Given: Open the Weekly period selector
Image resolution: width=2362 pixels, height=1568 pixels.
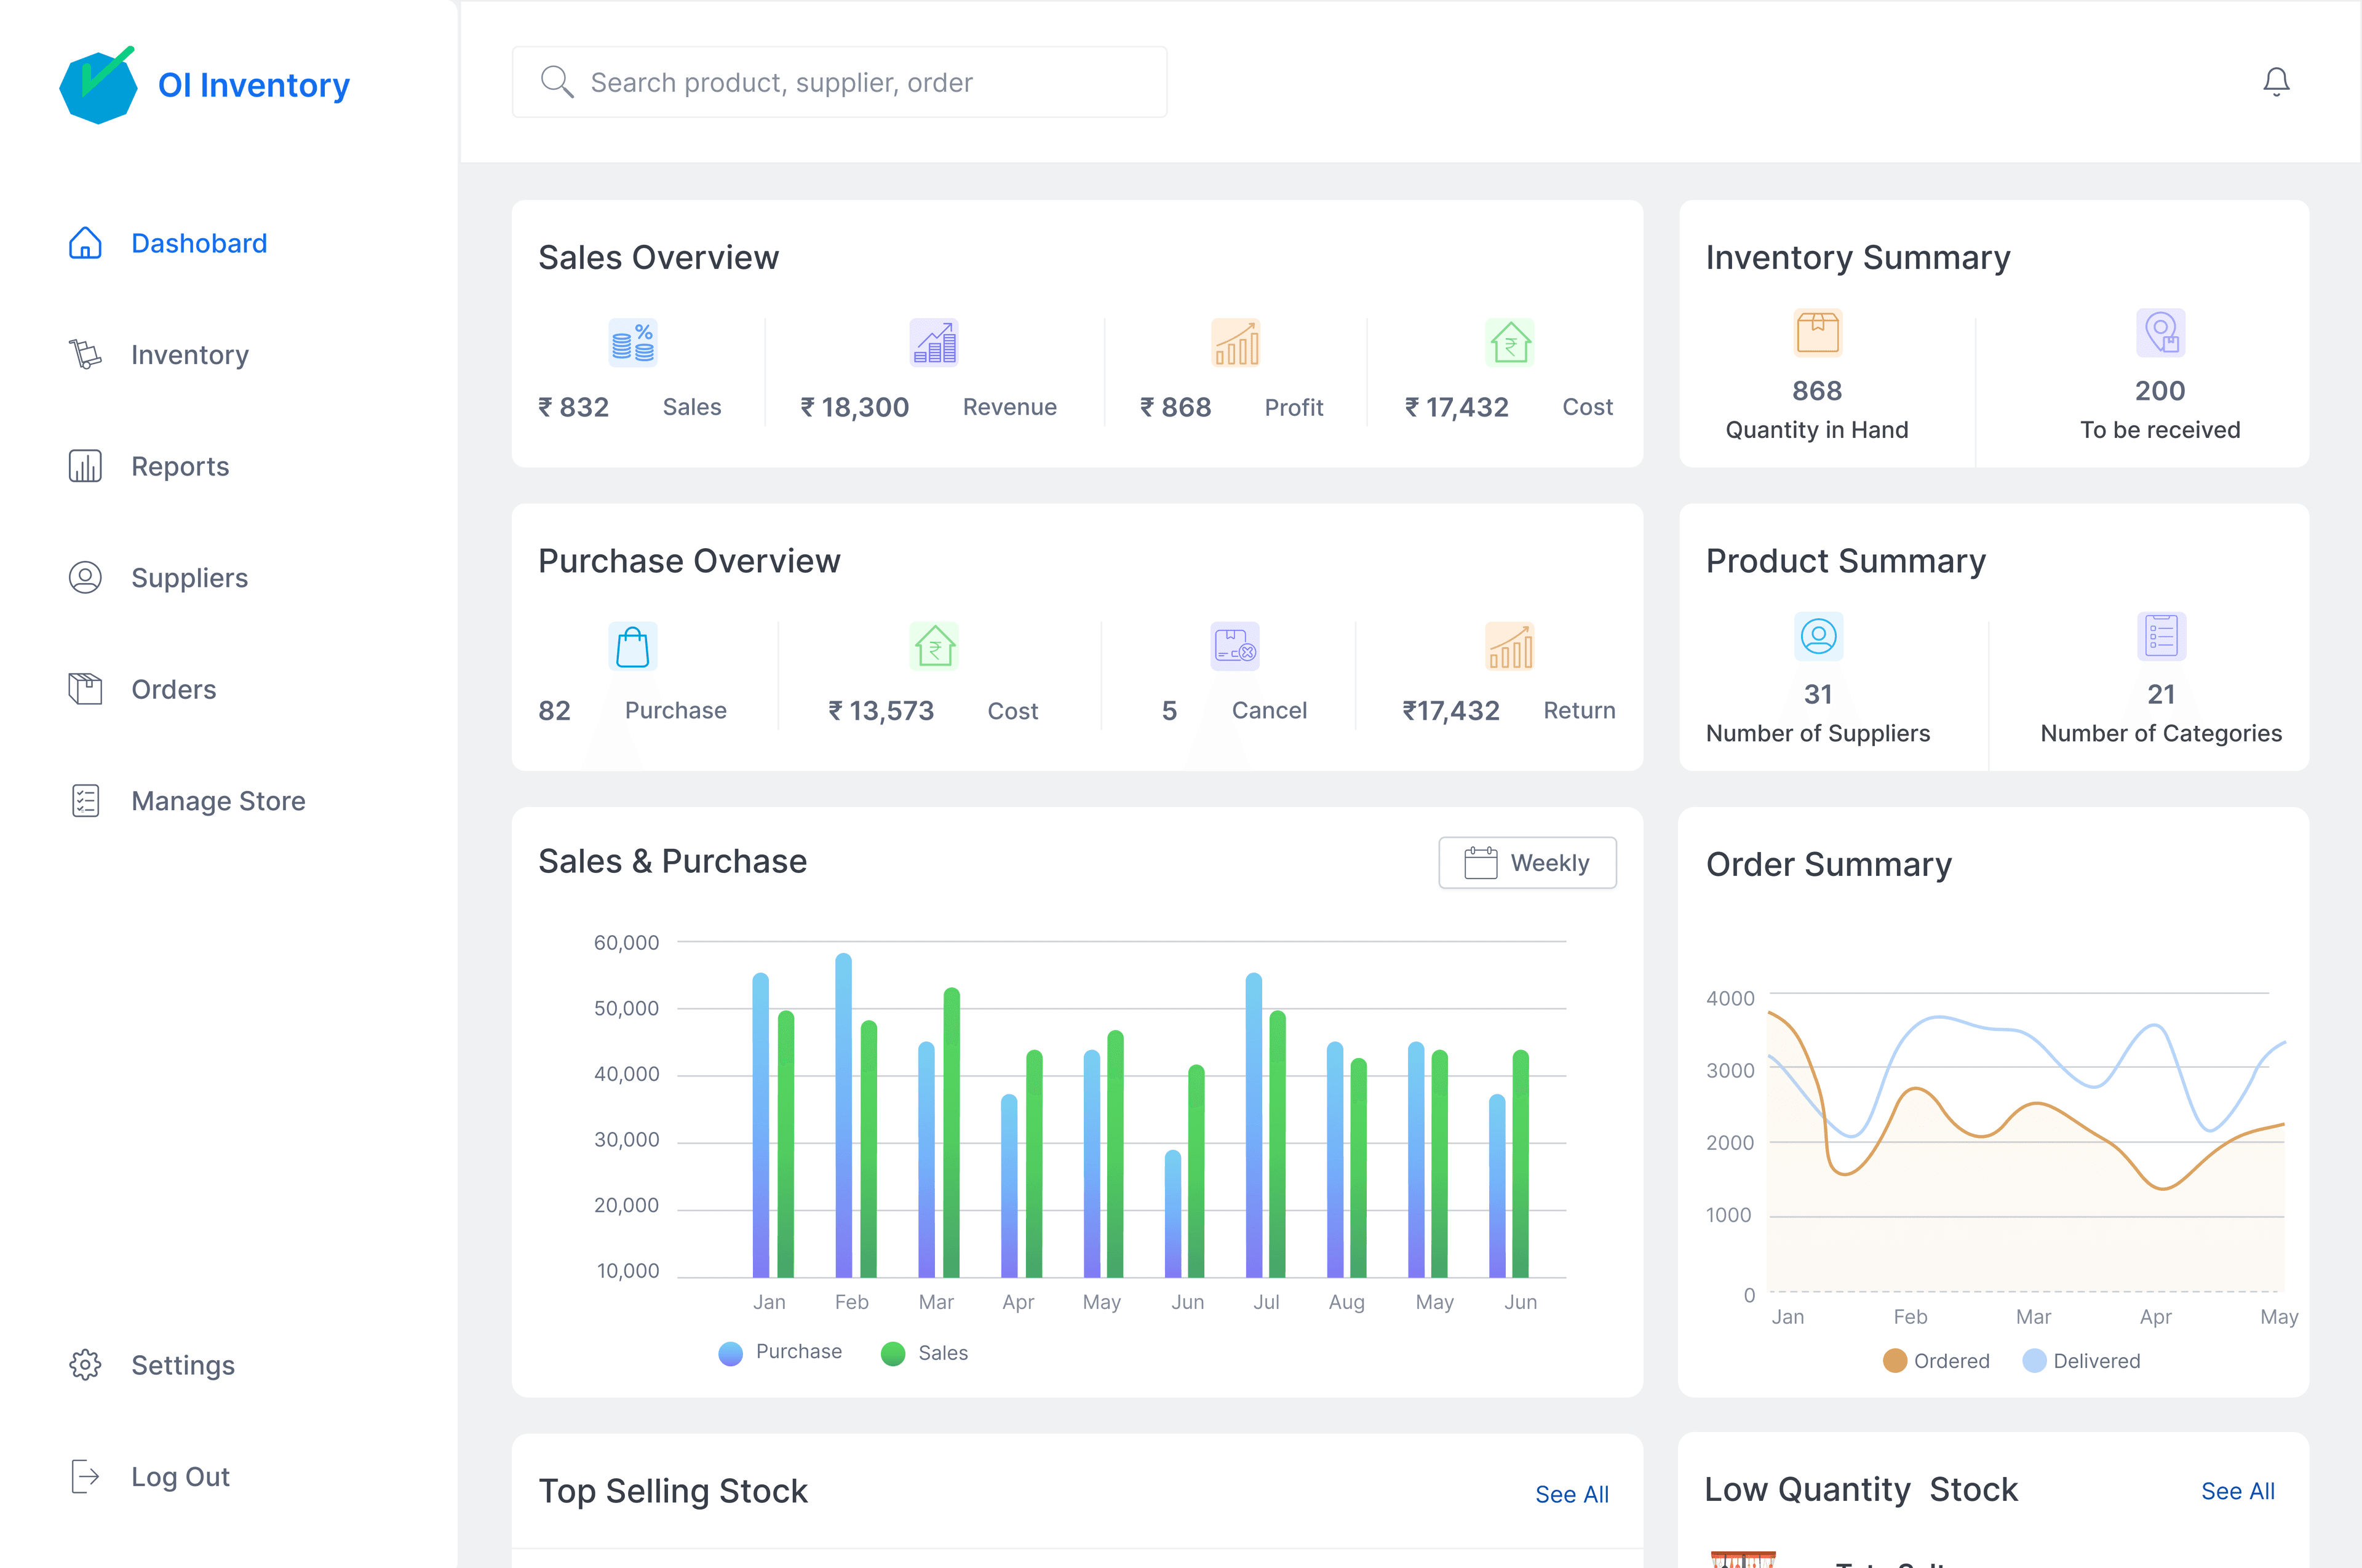Looking at the screenshot, I should click(x=1527, y=862).
